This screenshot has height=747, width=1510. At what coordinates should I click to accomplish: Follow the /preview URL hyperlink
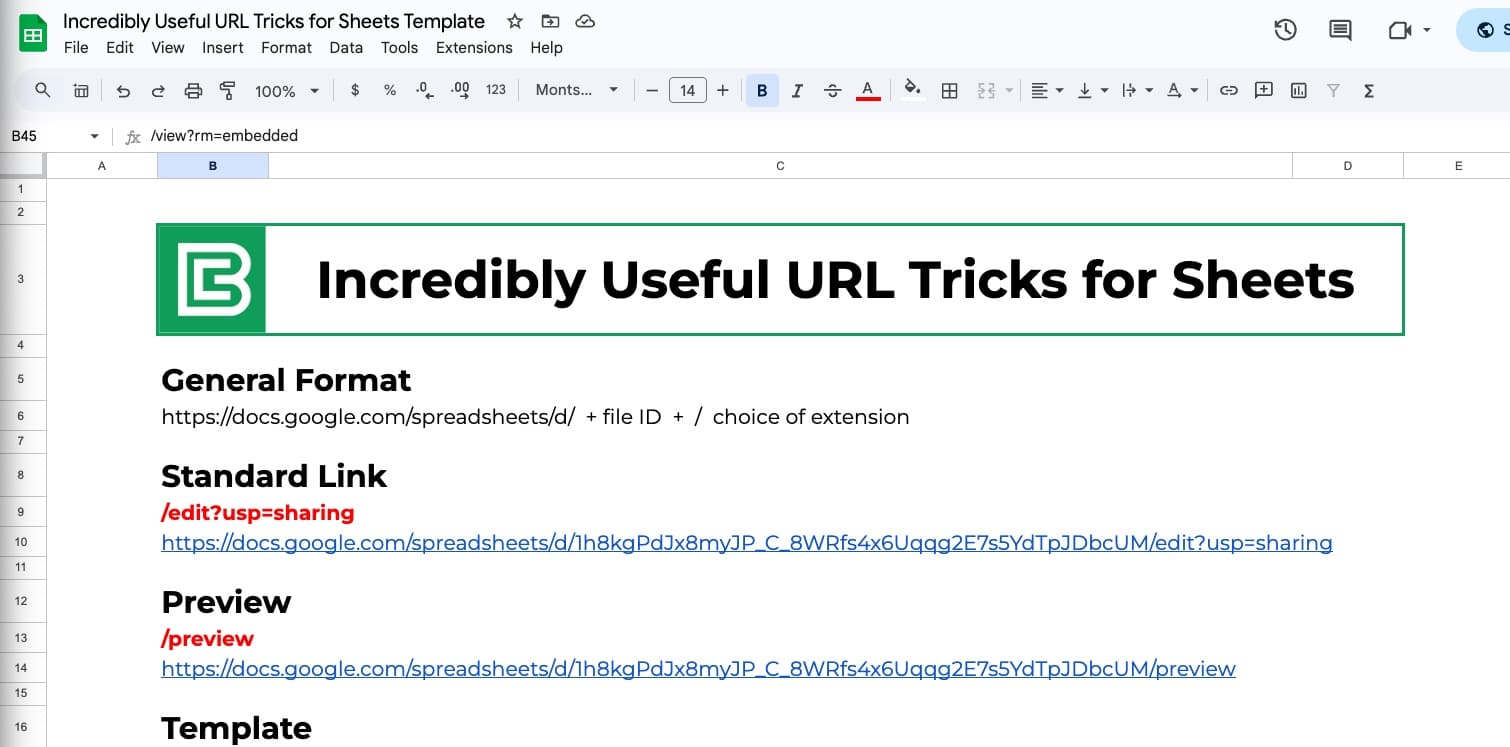[698, 669]
